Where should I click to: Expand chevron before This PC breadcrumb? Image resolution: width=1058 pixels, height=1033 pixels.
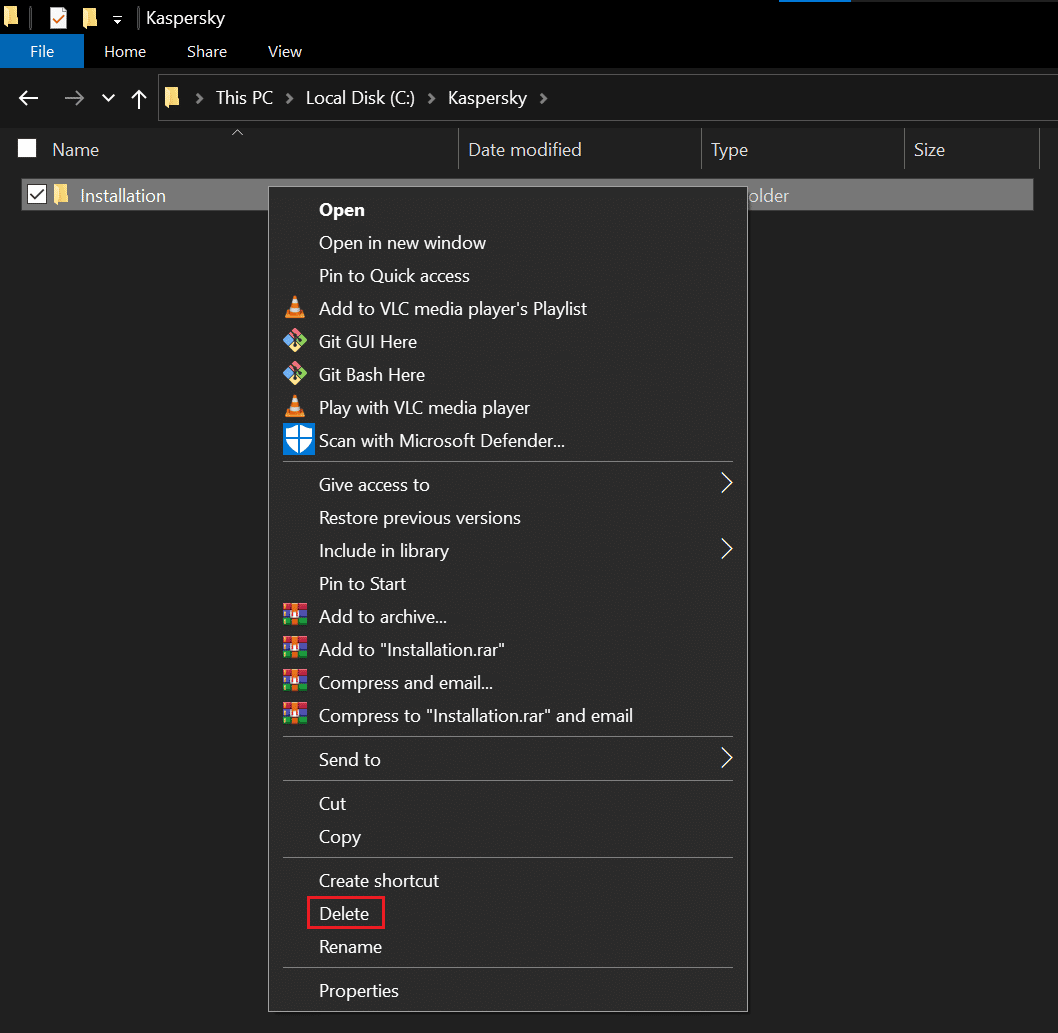tap(199, 99)
